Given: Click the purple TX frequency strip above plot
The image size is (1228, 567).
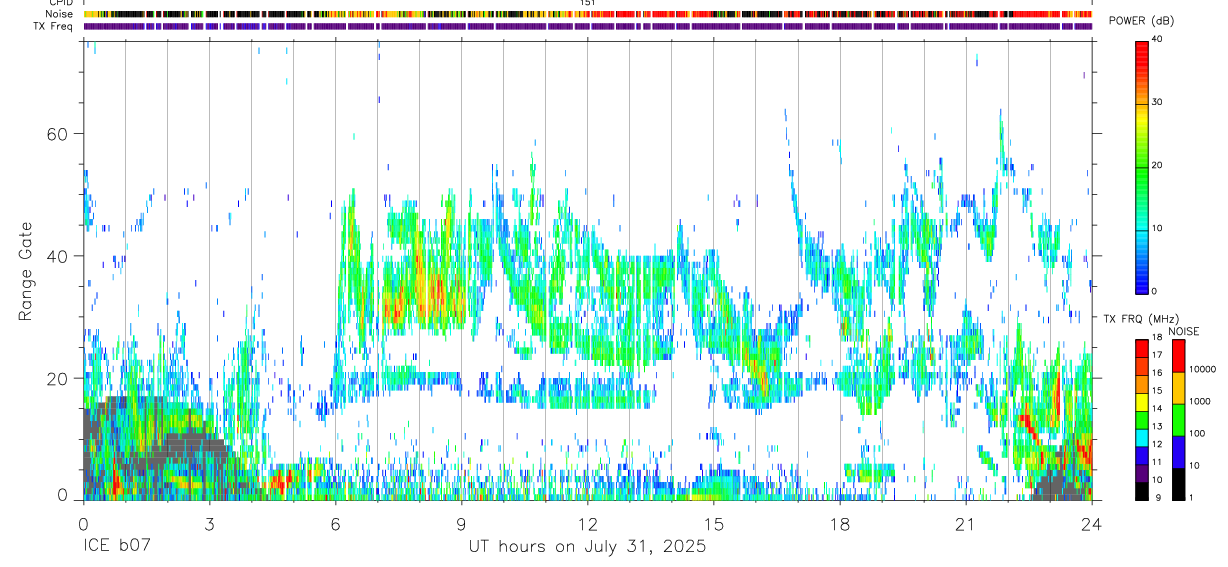Looking at the screenshot, I should (x=588, y=26).
